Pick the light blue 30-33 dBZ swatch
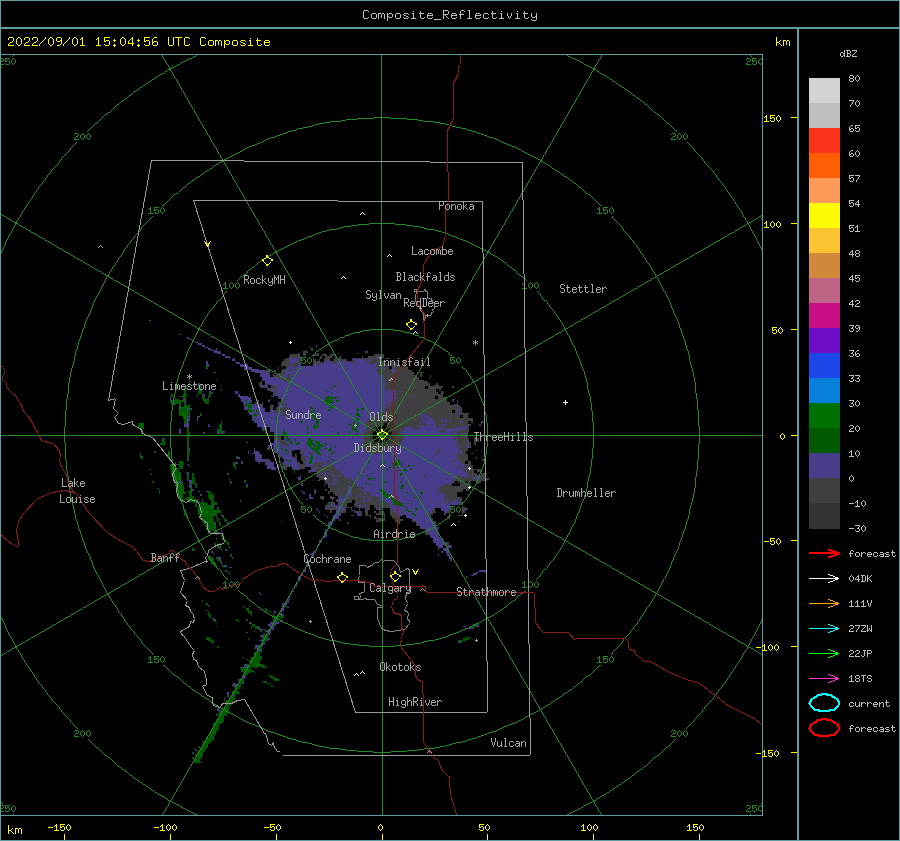Screen dimensions: 900x841 pos(824,391)
